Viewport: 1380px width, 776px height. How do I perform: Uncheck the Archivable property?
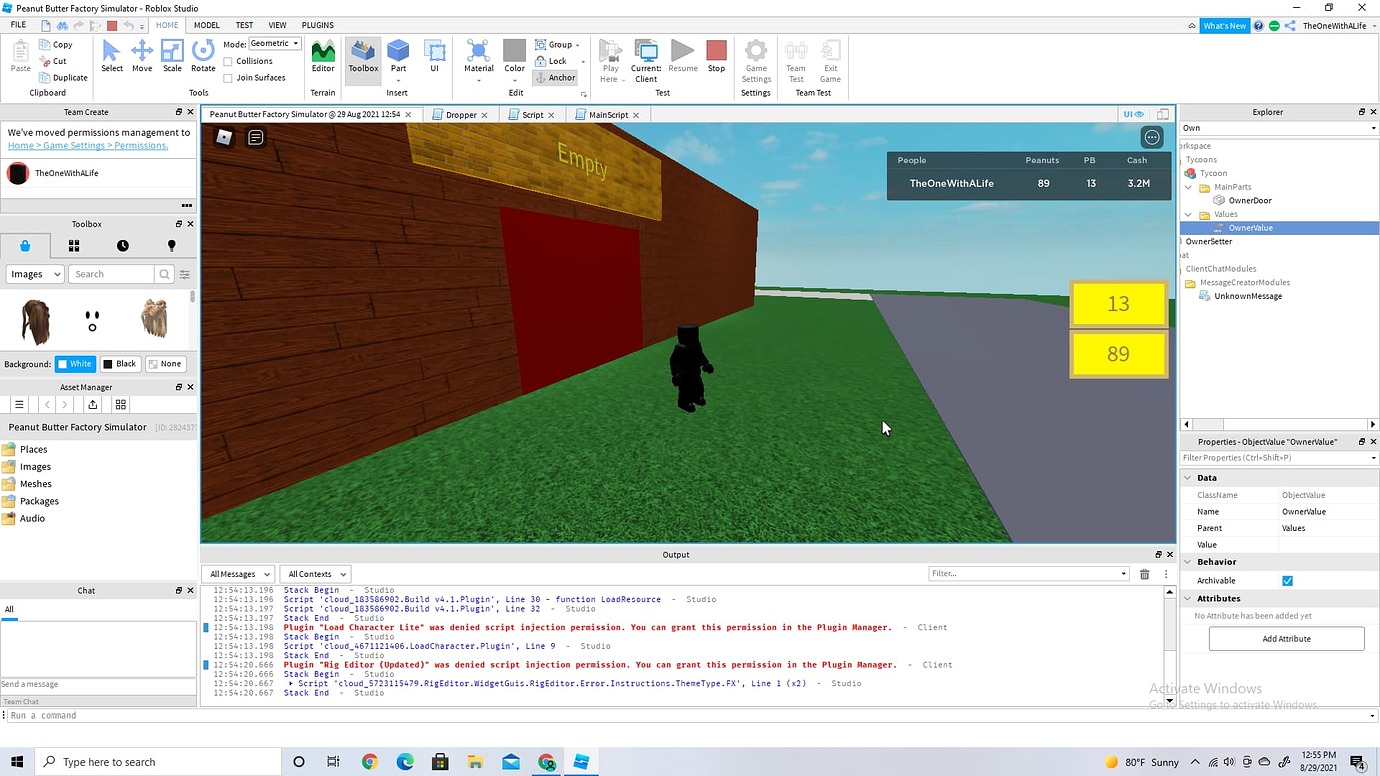point(1287,581)
